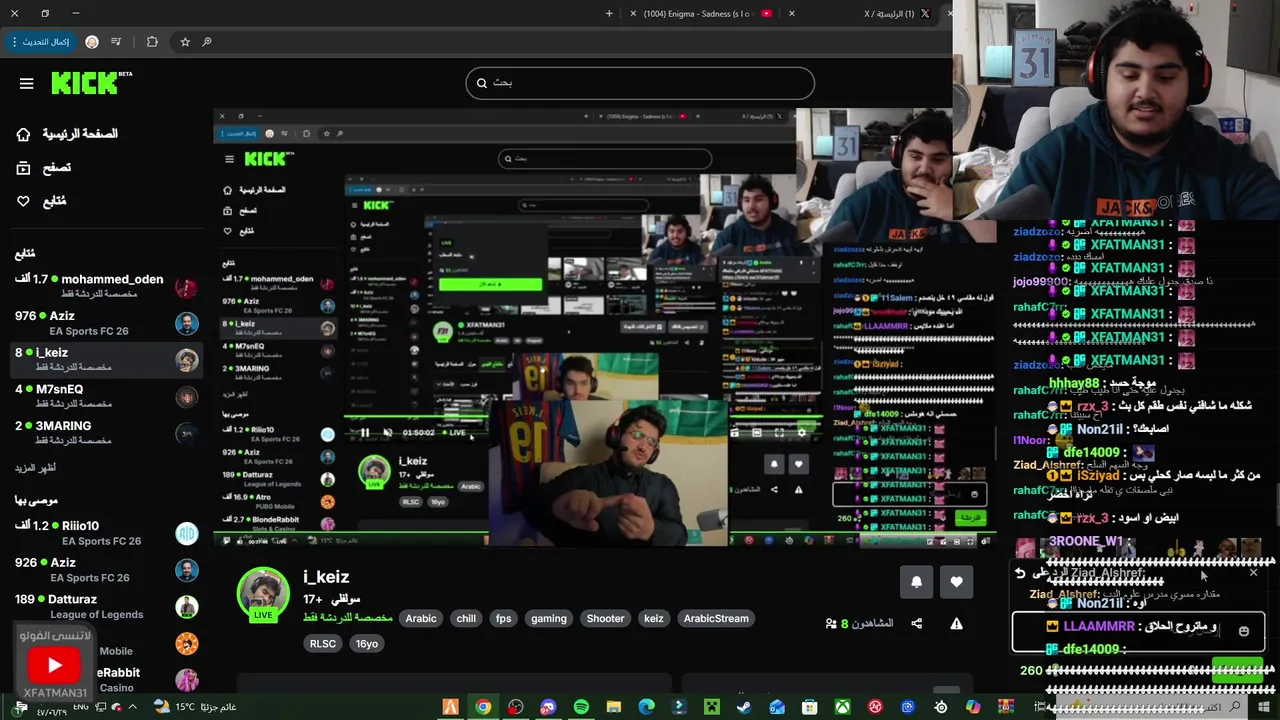Select the RLSC tag

(x=323, y=644)
